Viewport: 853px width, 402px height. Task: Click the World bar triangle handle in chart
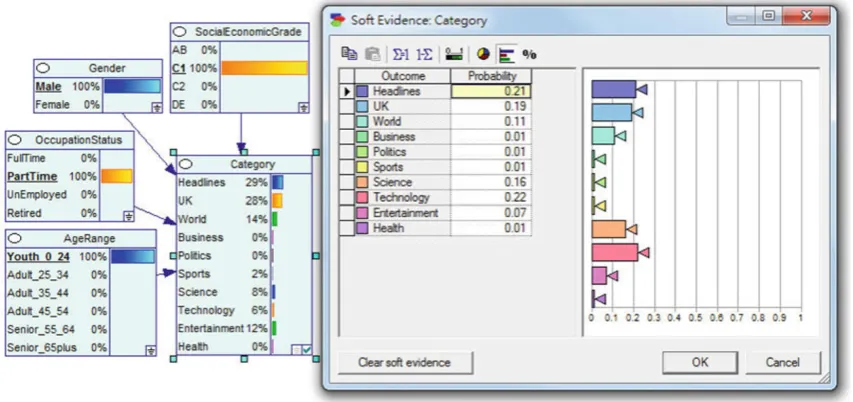click(x=620, y=135)
